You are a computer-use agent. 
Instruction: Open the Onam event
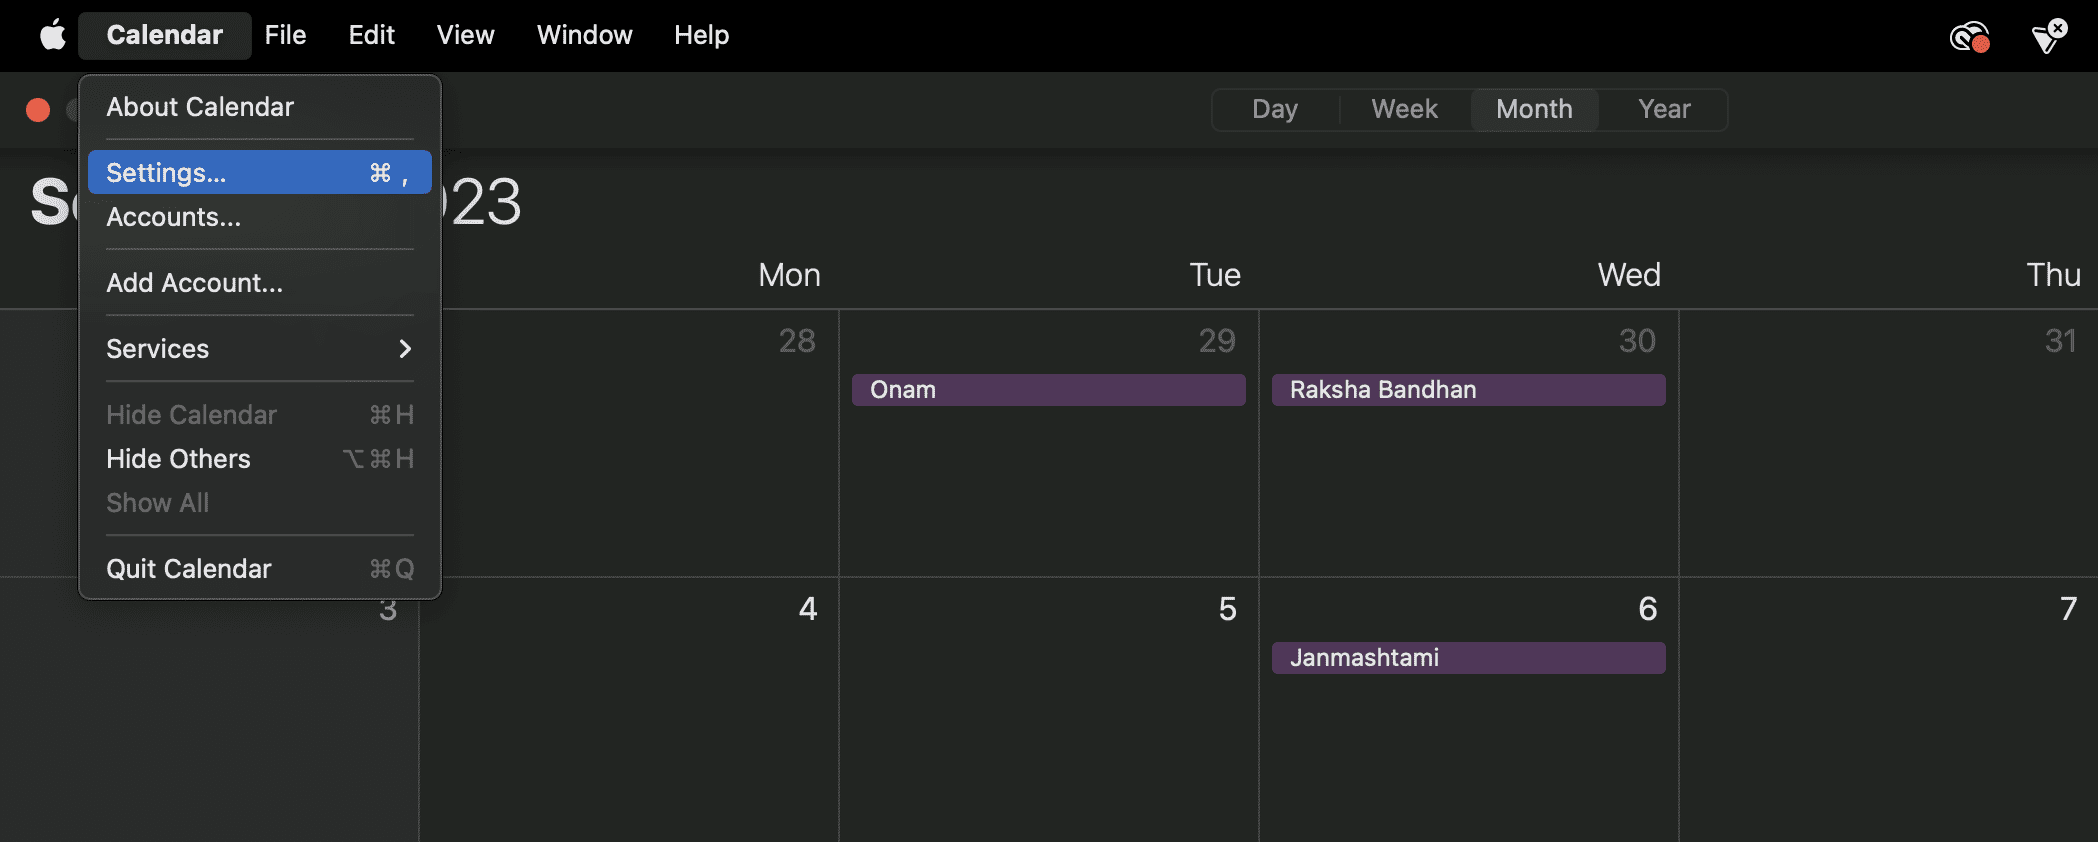pos(1048,390)
